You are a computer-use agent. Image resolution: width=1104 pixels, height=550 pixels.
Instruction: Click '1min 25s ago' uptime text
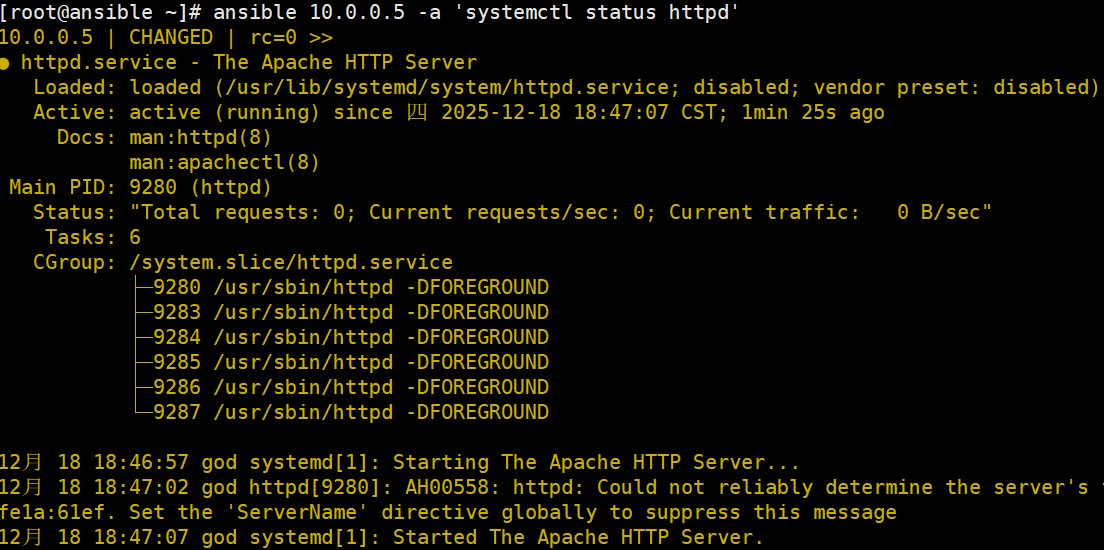click(x=813, y=113)
